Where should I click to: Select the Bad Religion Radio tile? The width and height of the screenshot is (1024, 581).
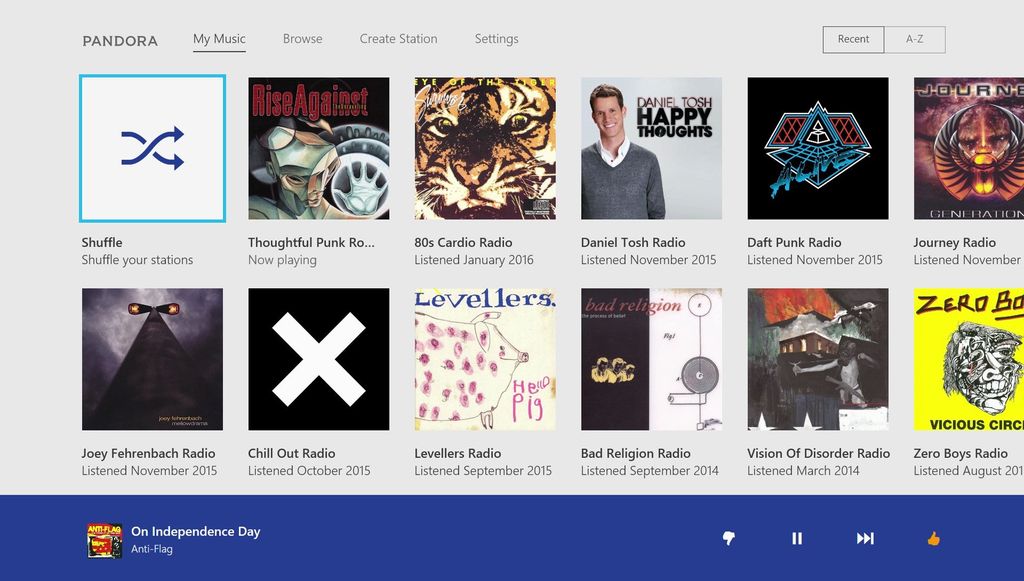[x=651, y=358]
